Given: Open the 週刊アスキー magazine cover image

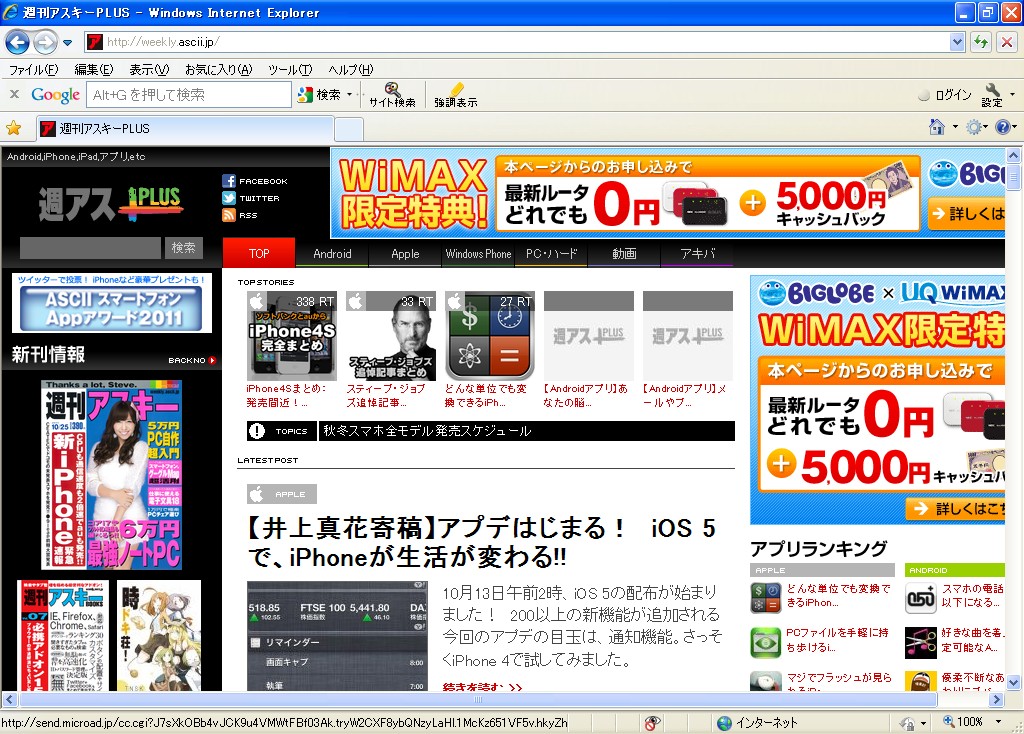Looking at the screenshot, I should tap(112, 475).
